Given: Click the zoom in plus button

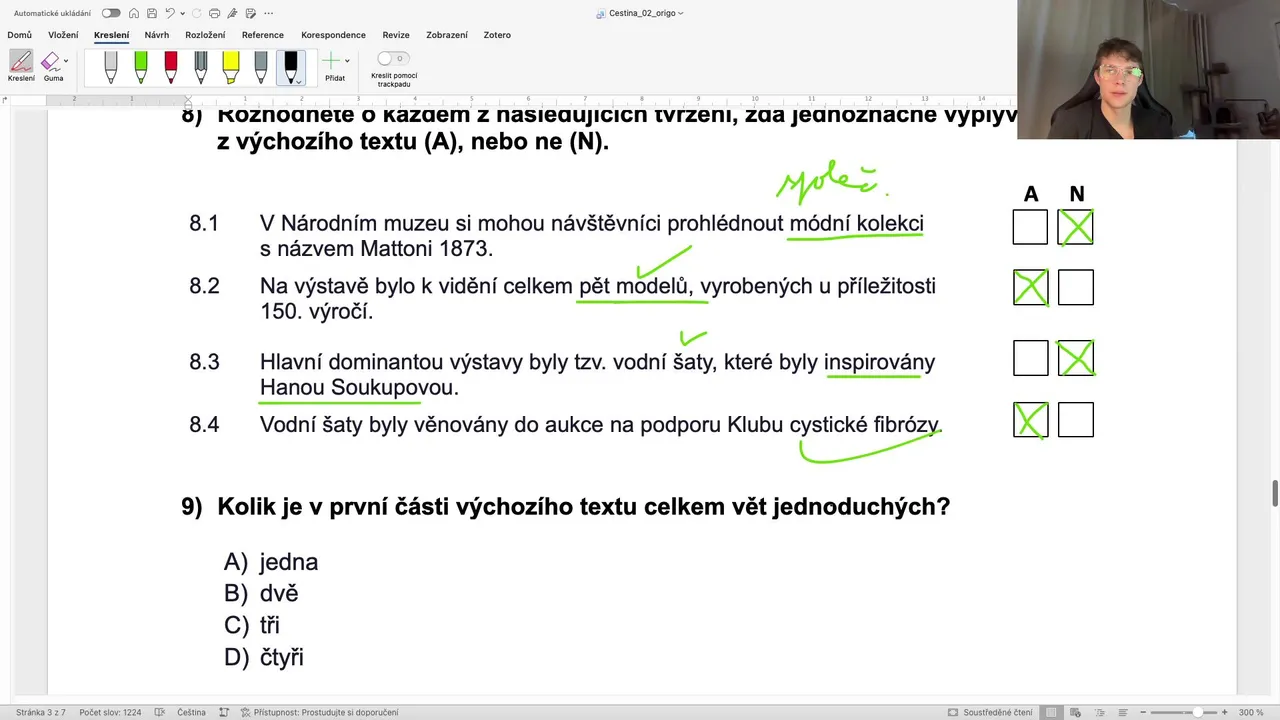Looking at the screenshot, I should (1225, 712).
